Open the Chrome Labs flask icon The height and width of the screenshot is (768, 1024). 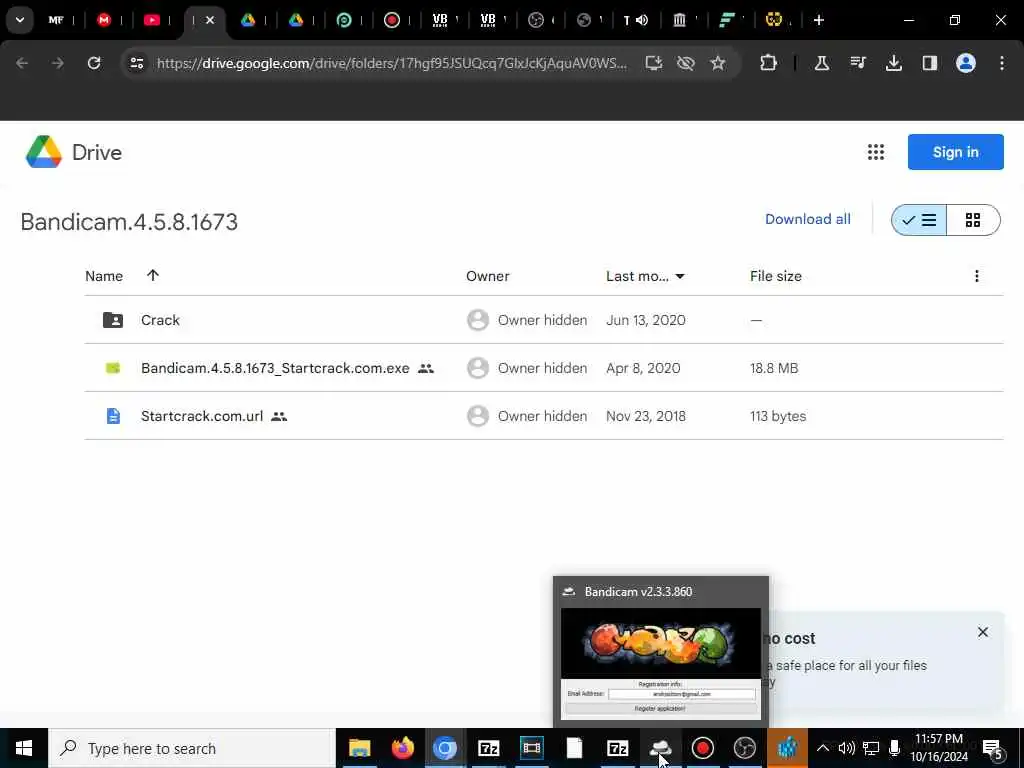822,63
